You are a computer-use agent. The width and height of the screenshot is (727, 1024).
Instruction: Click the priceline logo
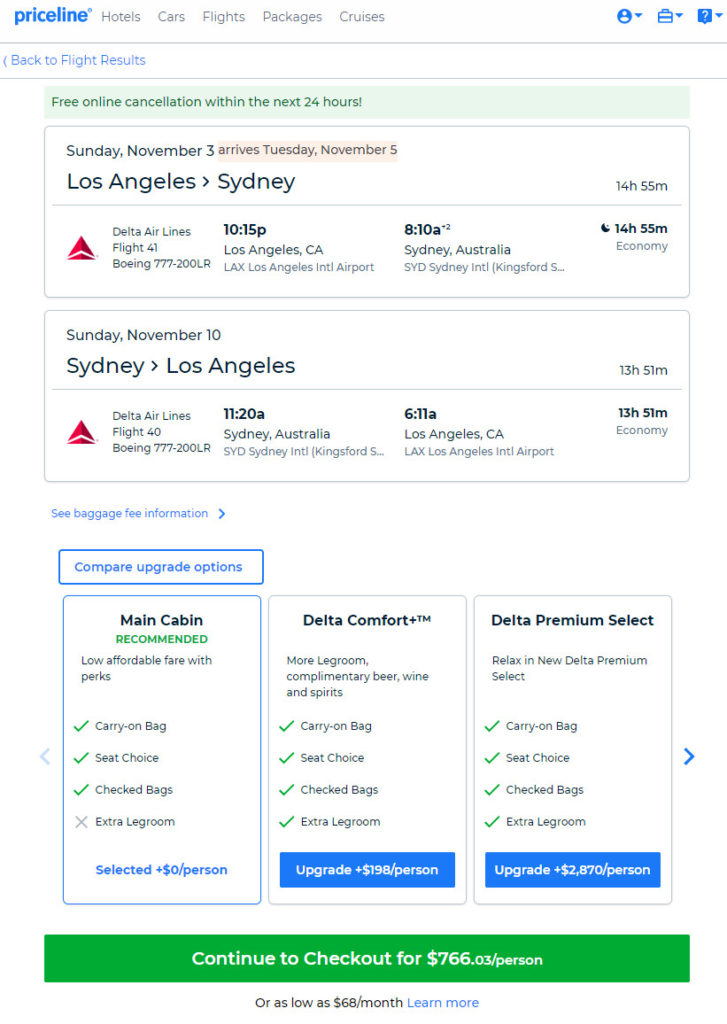click(x=53, y=16)
